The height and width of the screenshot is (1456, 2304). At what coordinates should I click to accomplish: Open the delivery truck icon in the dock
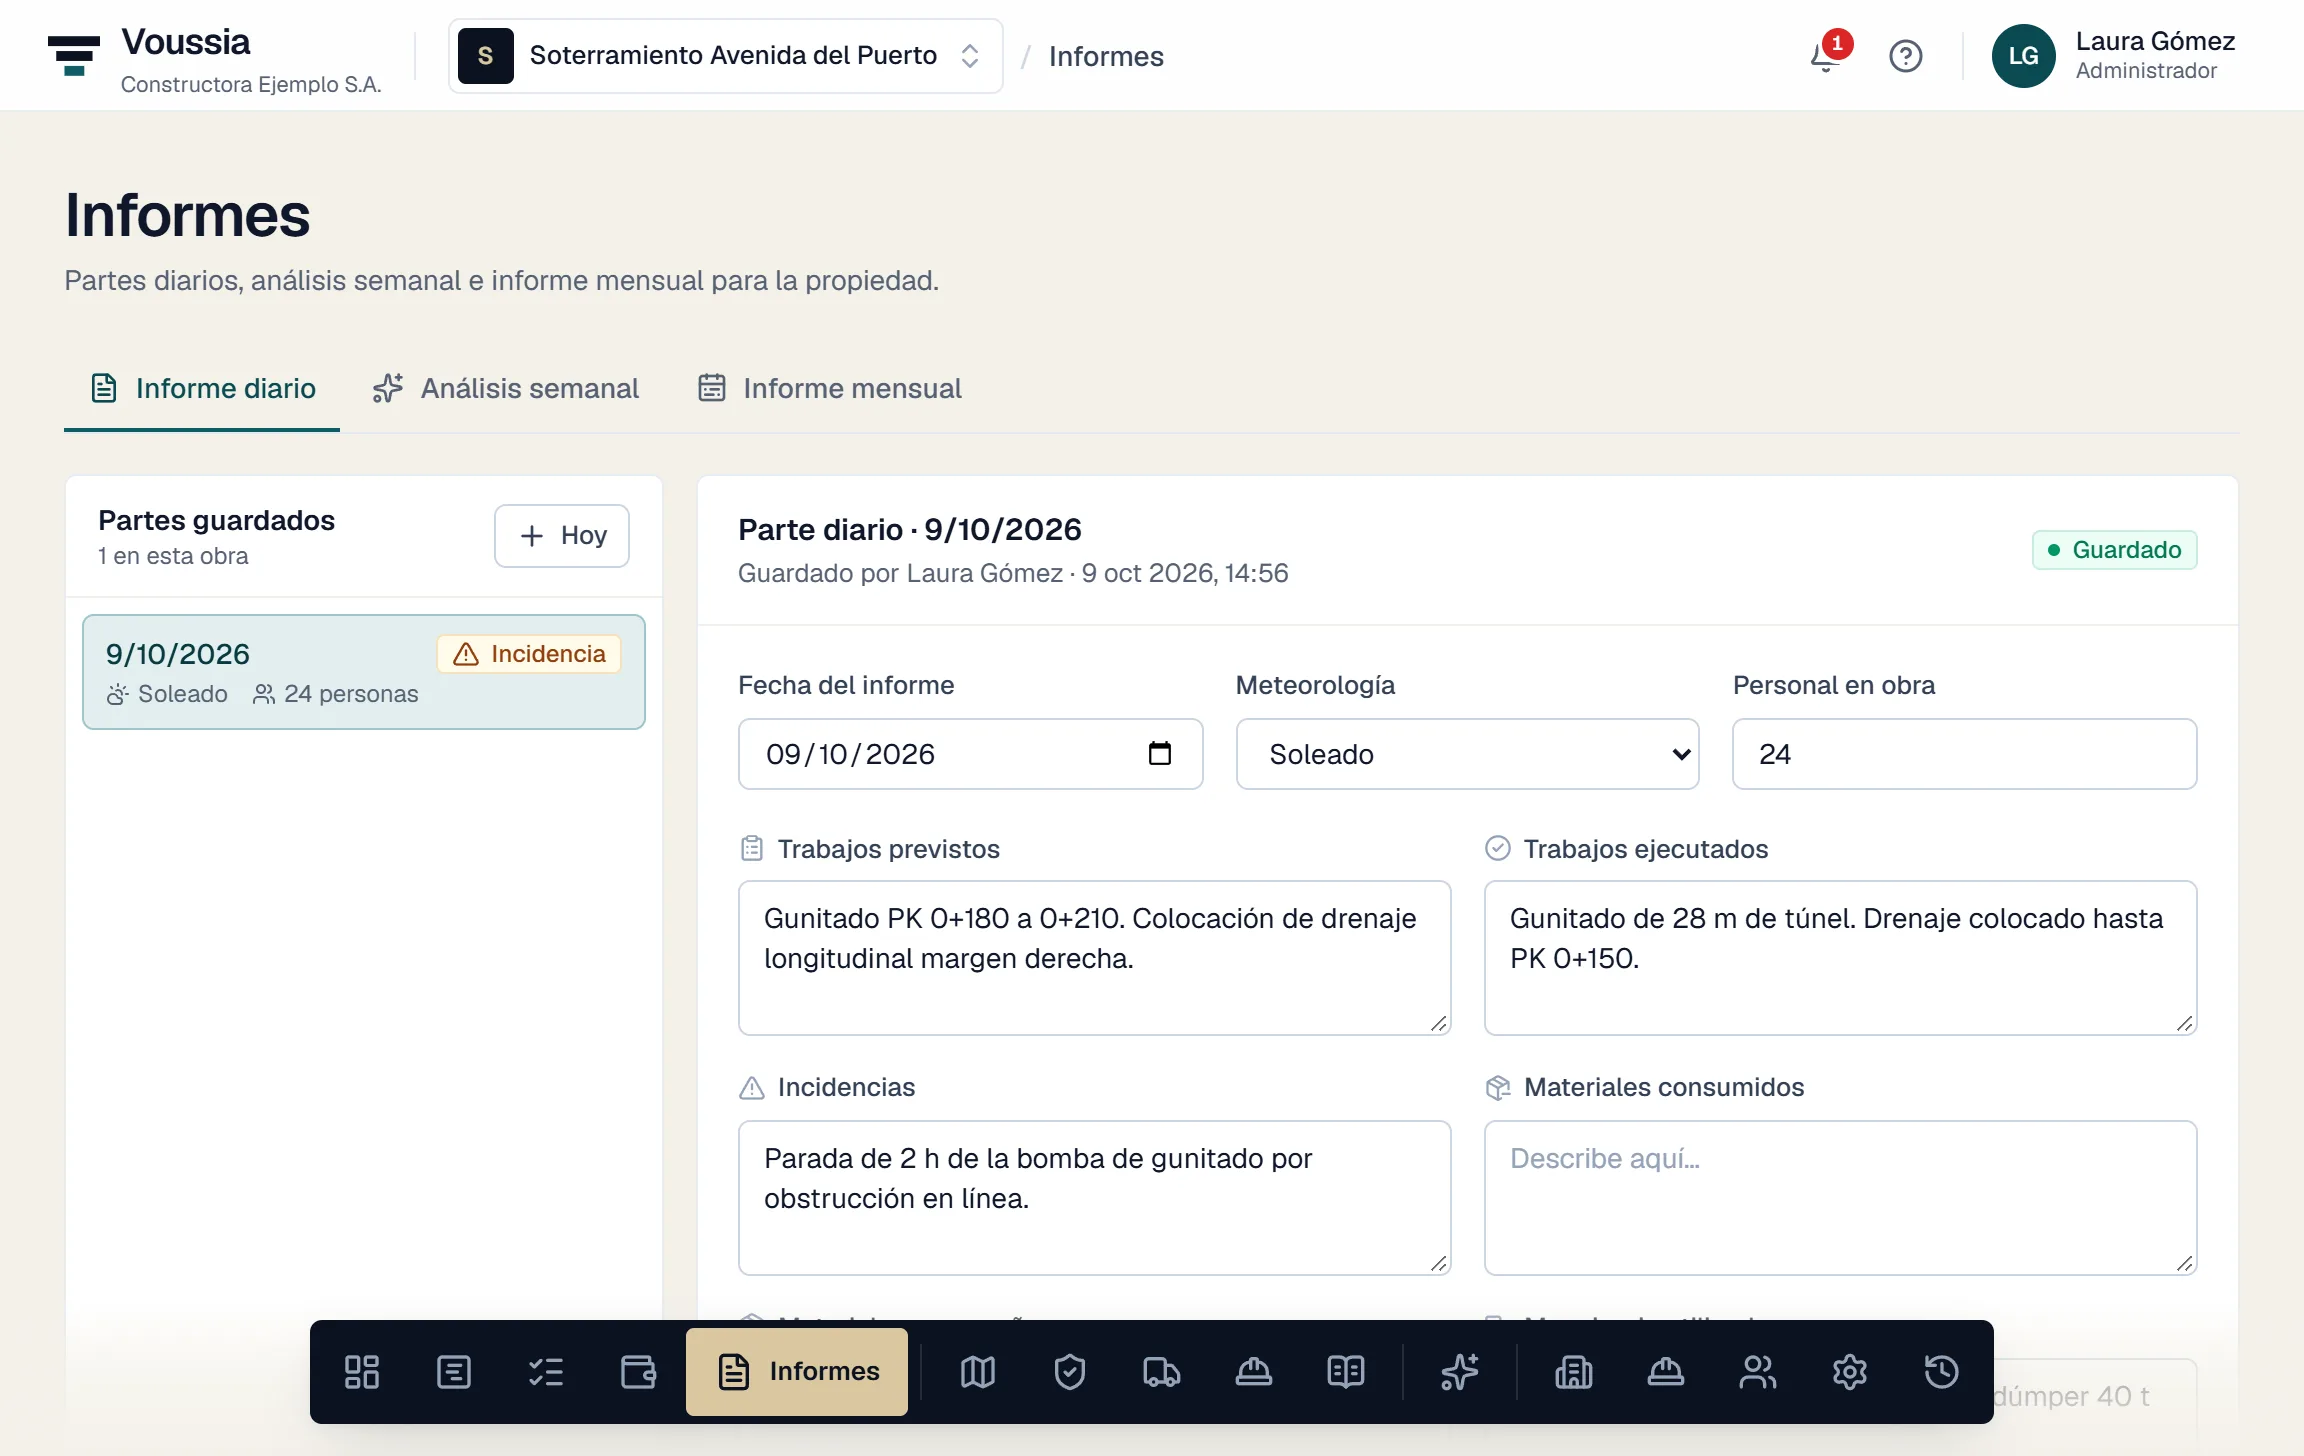pyautogui.click(x=1162, y=1372)
